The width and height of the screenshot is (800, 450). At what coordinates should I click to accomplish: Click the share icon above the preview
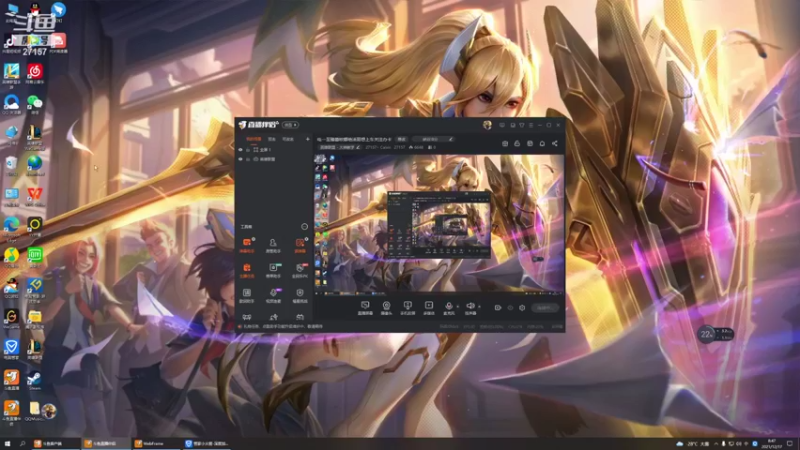pyautogui.click(x=555, y=144)
